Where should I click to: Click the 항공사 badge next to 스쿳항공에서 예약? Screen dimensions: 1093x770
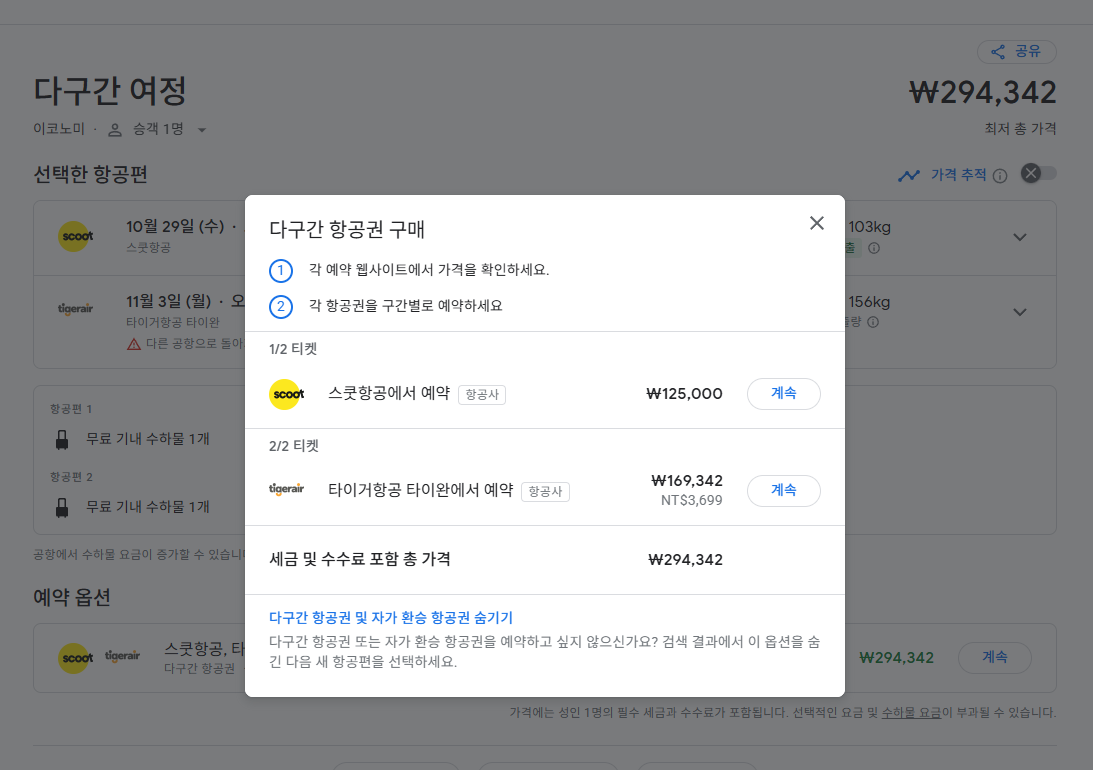tap(482, 394)
